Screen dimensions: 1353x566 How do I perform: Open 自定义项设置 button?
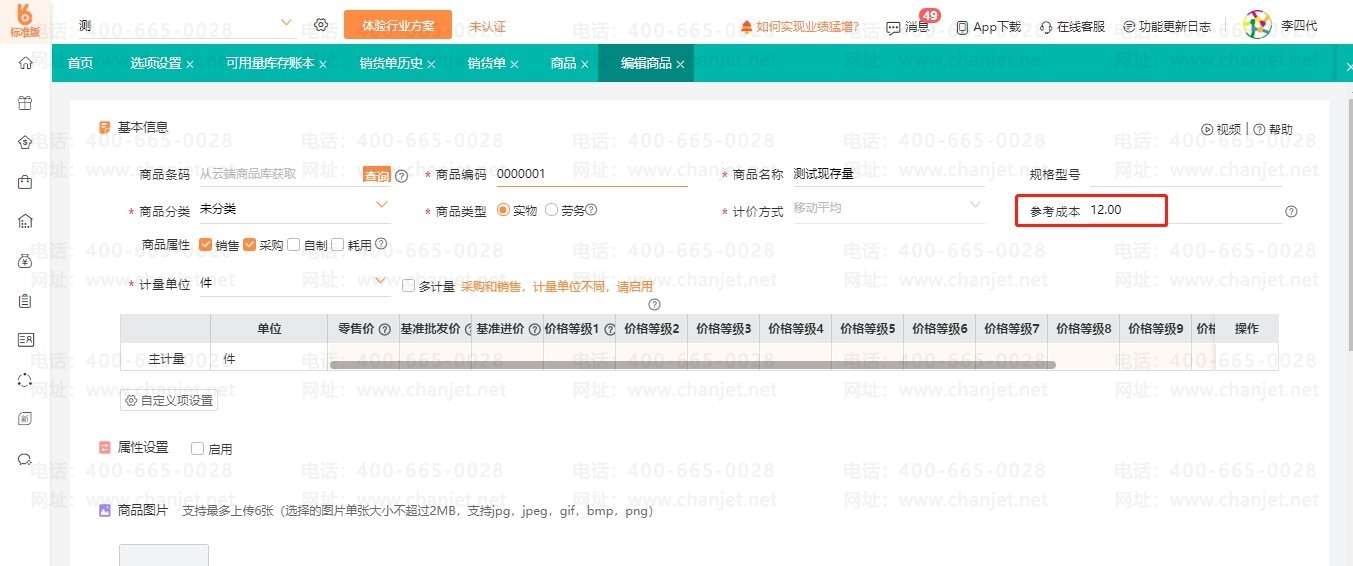(x=169, y=401)
